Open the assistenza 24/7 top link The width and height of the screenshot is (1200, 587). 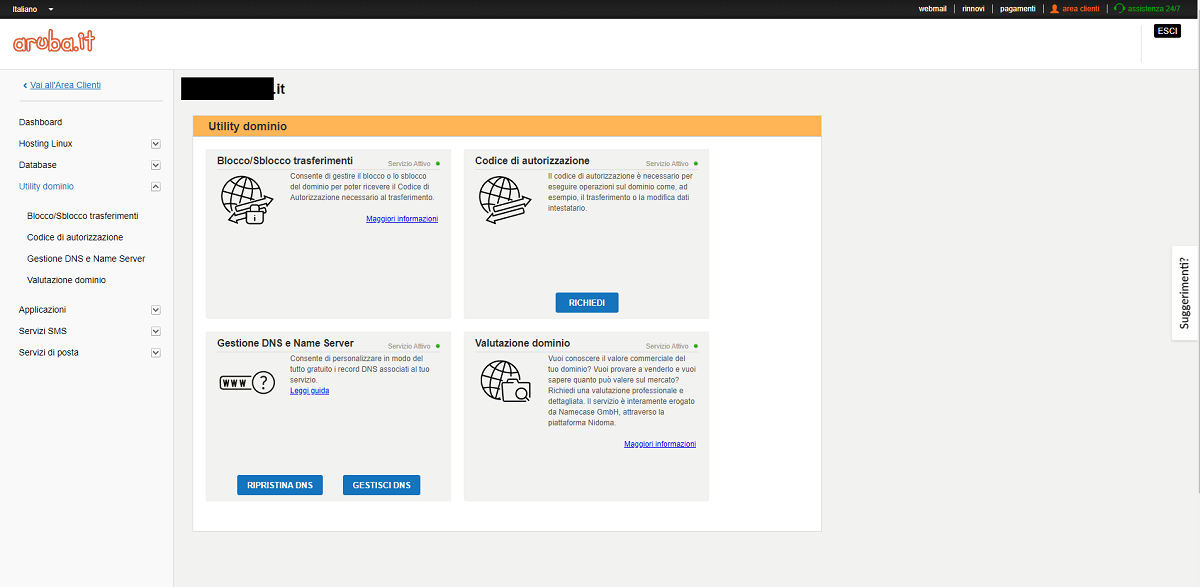1153,8
